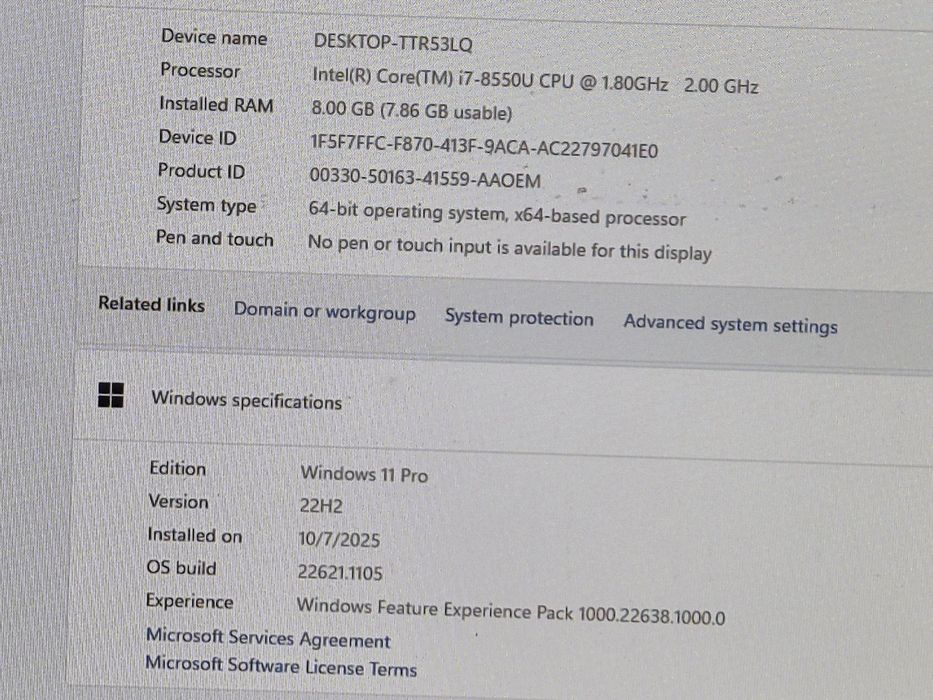Screen dimensions: 933x700
Task: Open Microsoft Services Agreement link
Action: point(268,638)
